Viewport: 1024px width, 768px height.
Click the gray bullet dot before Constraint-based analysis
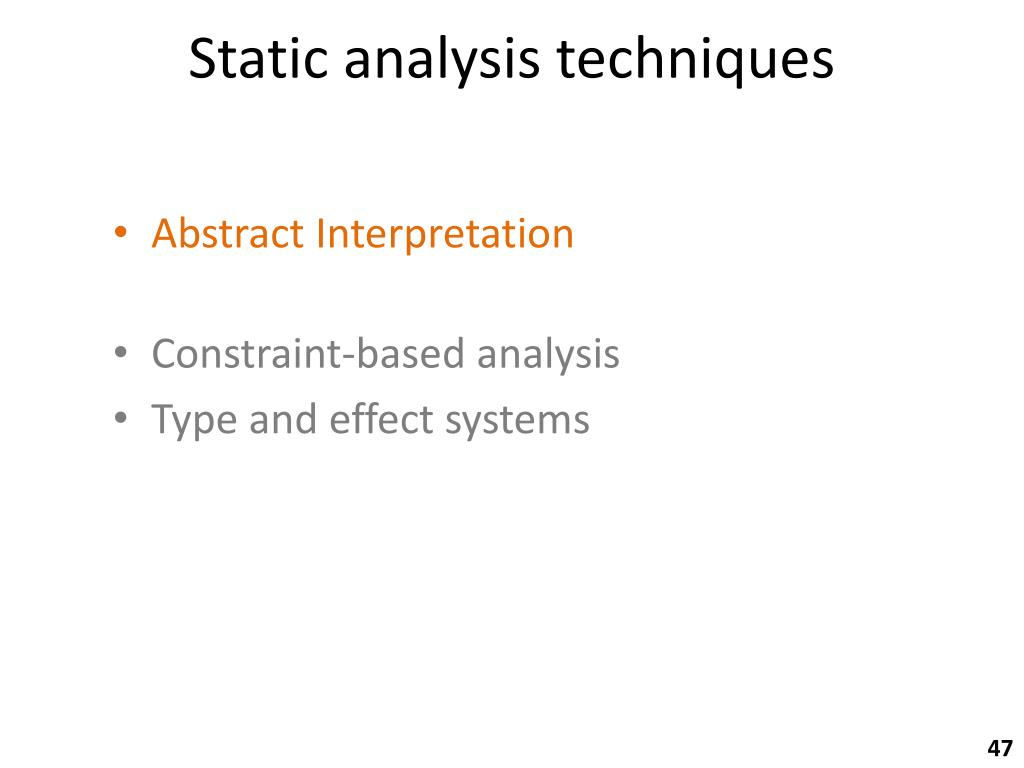120,353
